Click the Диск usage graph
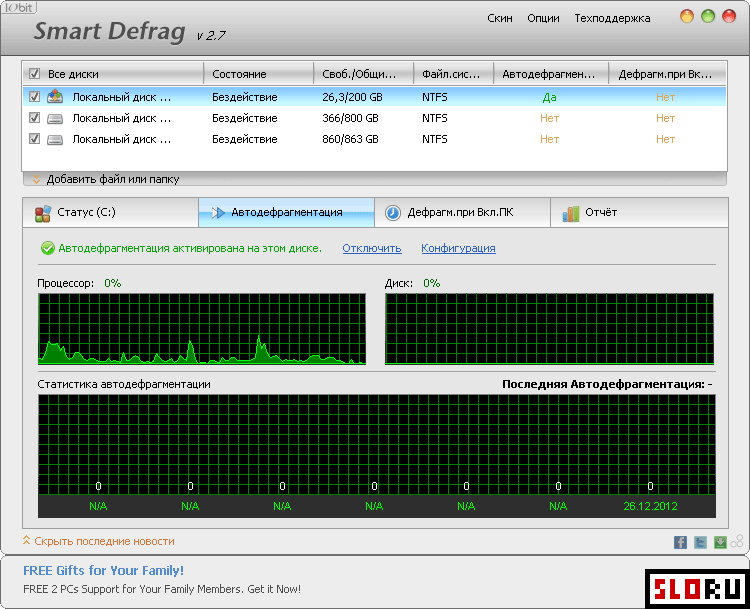Viewport: 750px width, 609px height. point(550,329)
